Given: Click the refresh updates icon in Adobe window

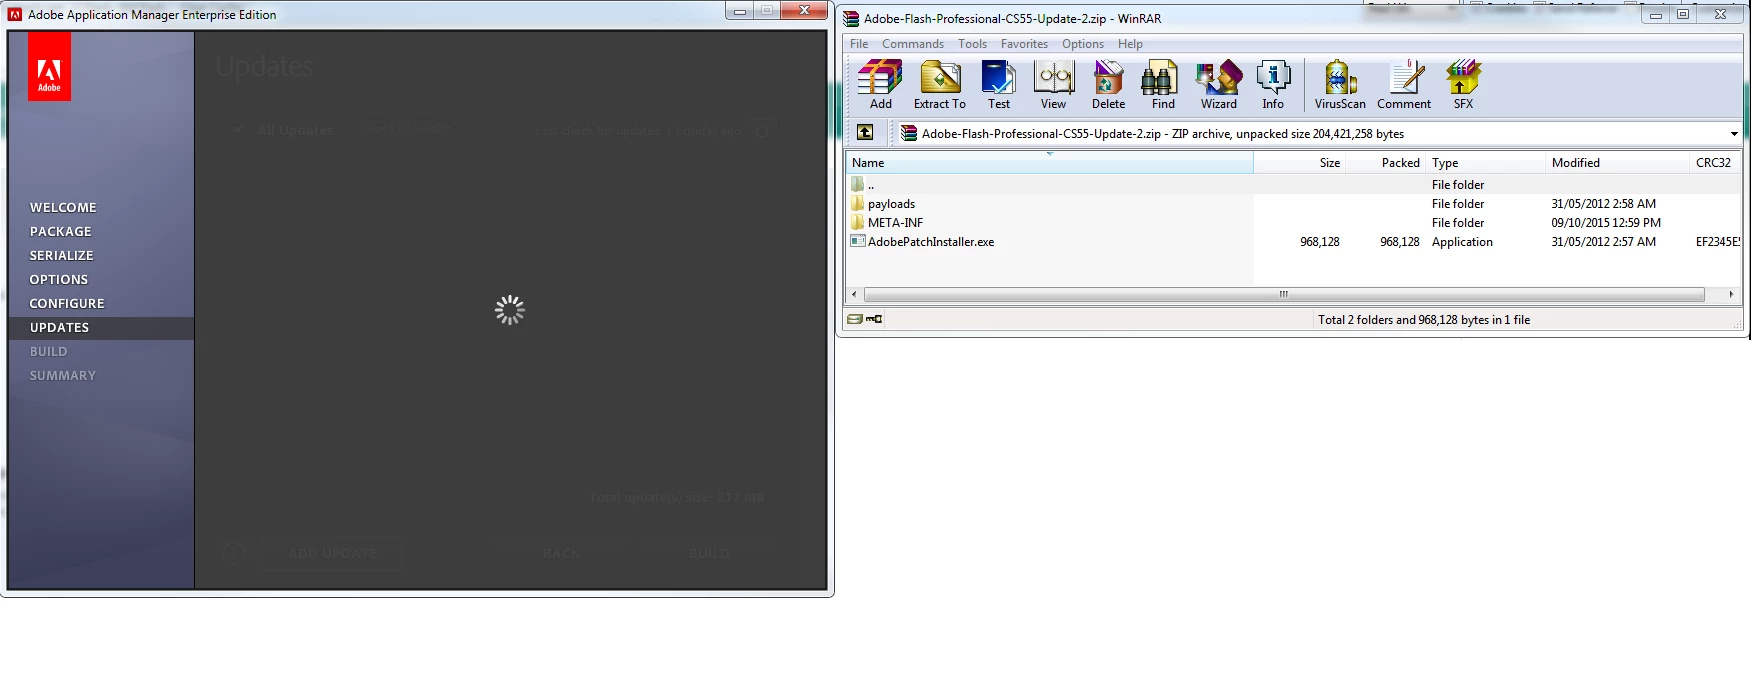Looking at the screenshot, I should [763, 130].
